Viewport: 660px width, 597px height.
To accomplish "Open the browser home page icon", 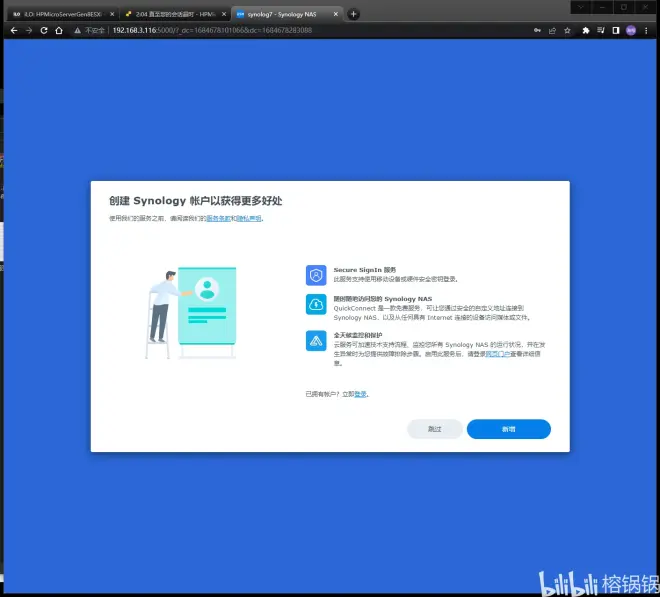I will 59,30.
